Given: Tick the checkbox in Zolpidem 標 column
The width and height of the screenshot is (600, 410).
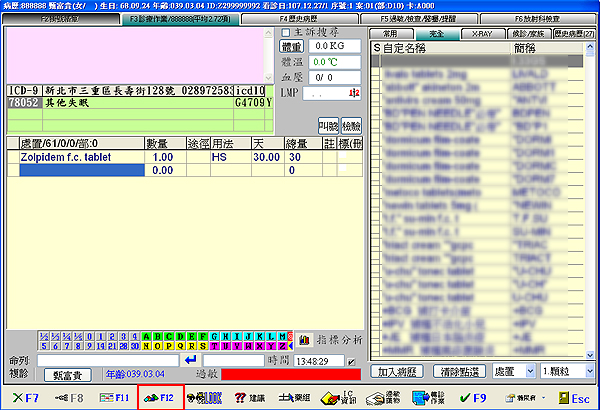Looking at the screenshot, I should pyautogui.click(x=340, y=157).
